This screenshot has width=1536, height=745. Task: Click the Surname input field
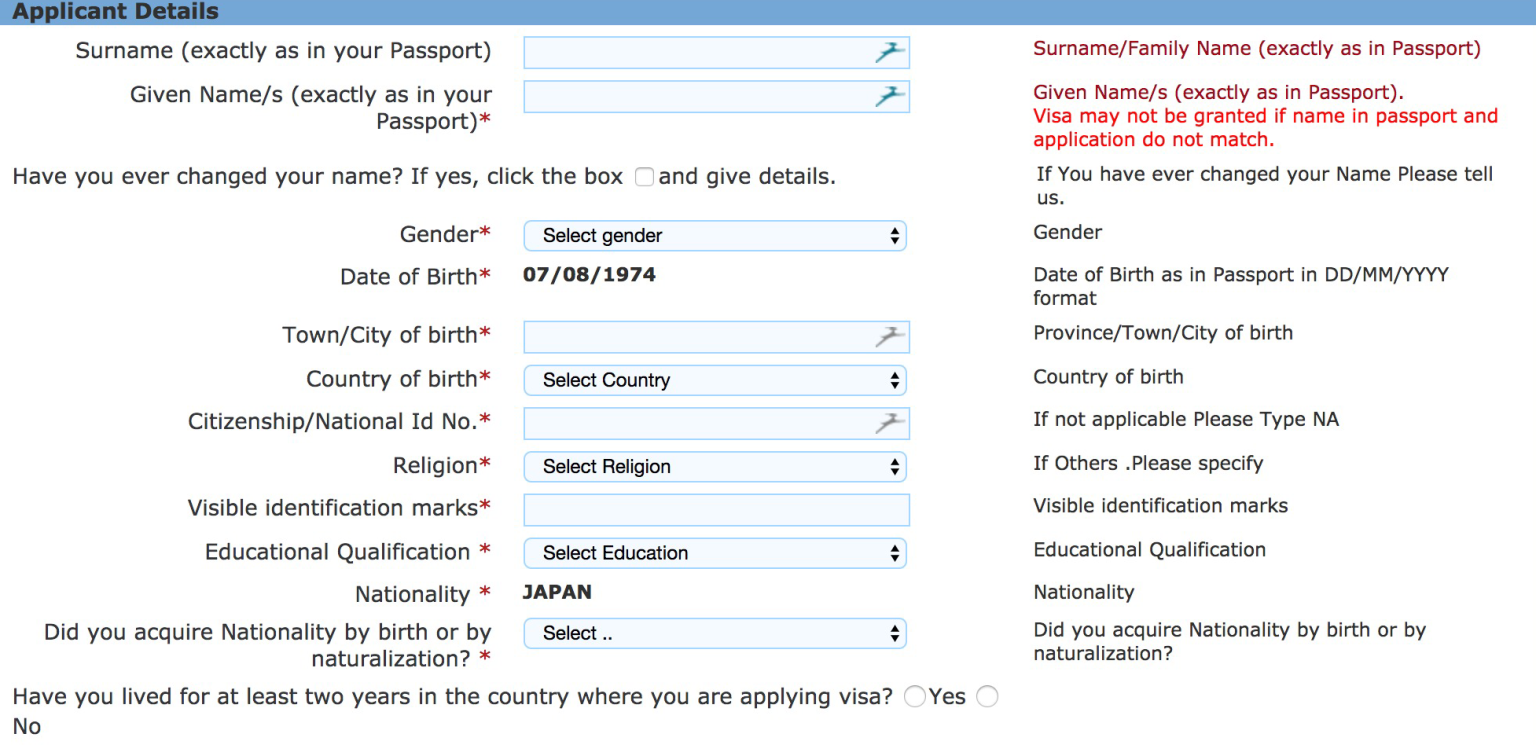(695, 53)
